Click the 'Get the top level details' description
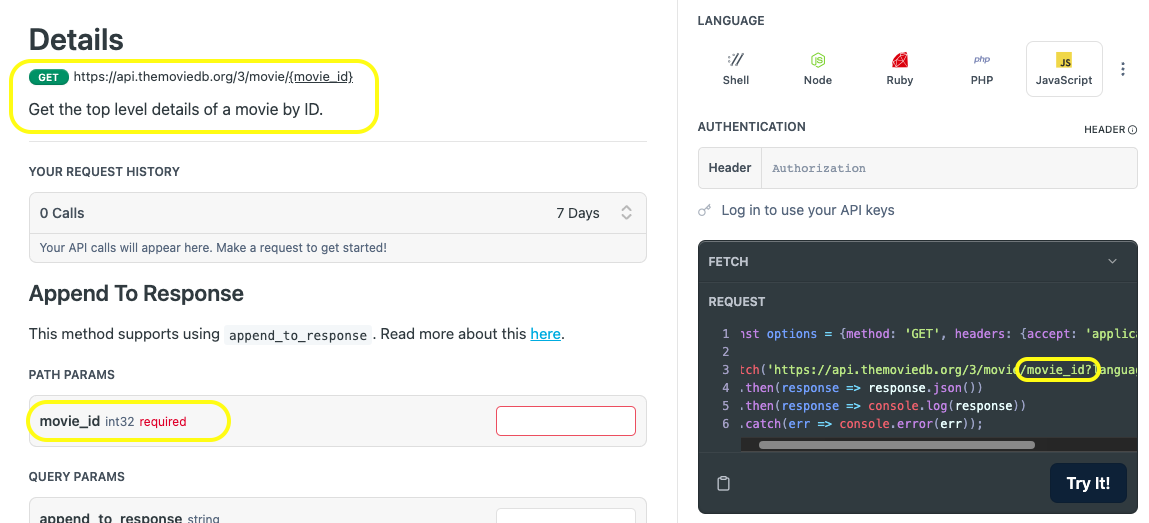Image resolution: width=1149 pixels, height=523 pixels. coord(176,110)
